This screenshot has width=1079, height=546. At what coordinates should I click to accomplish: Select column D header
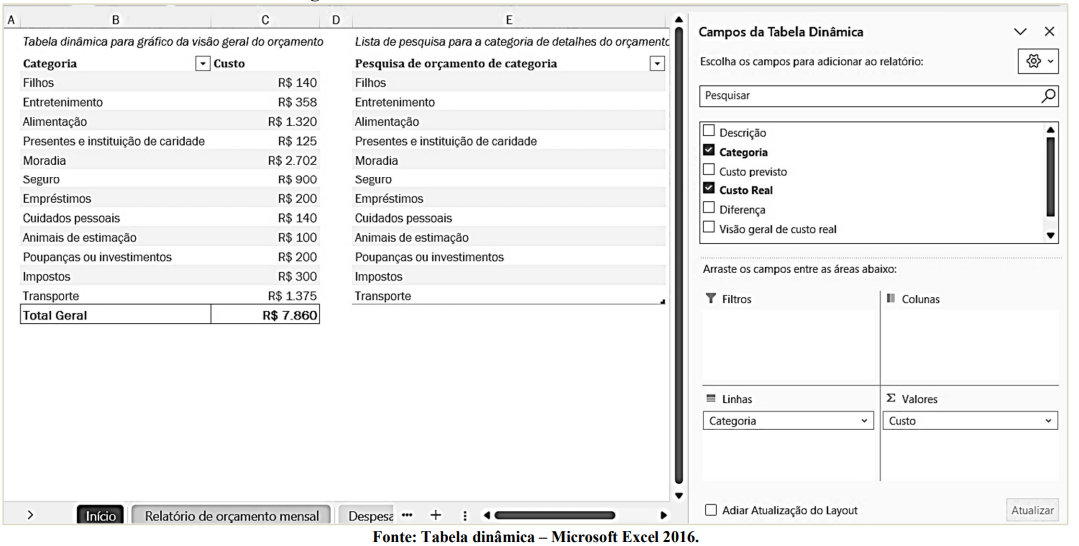point(336,20)
